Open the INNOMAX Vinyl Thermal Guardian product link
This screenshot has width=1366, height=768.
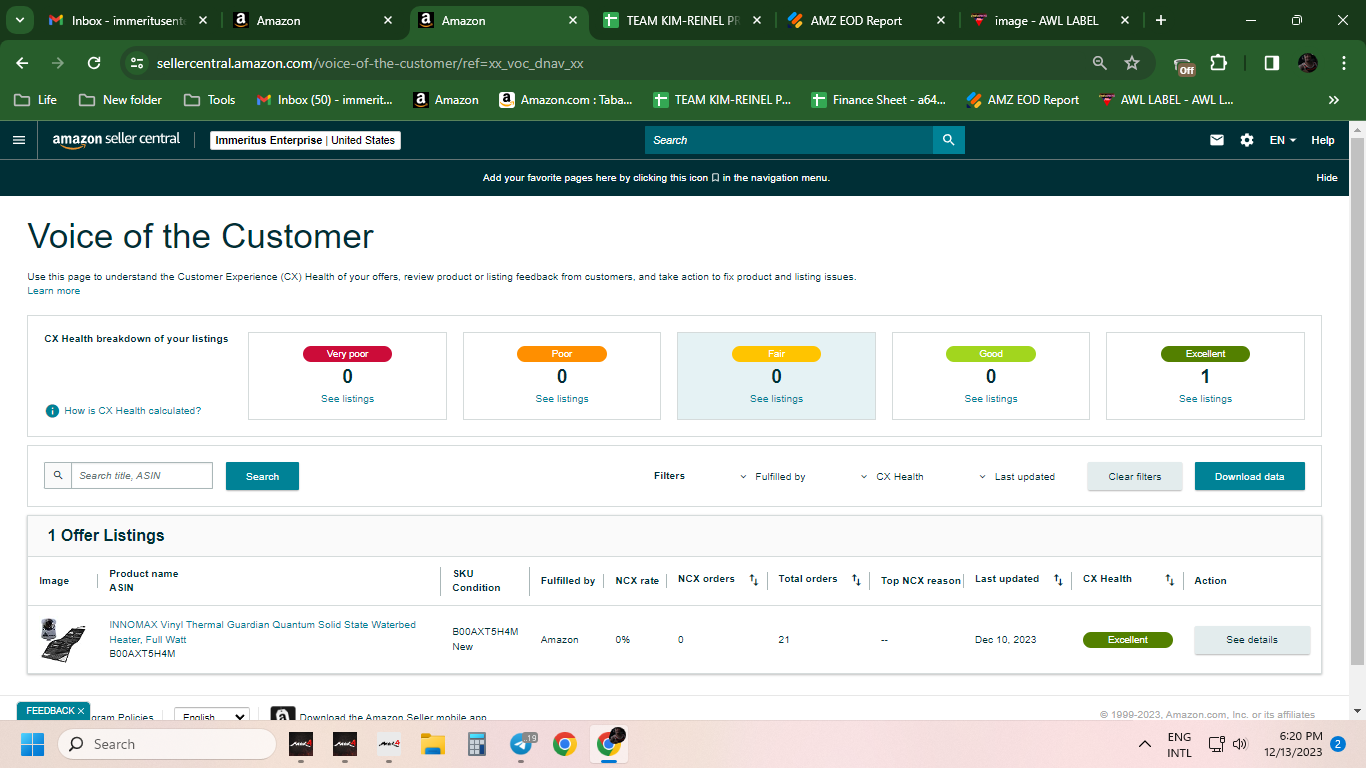(262, 632)
